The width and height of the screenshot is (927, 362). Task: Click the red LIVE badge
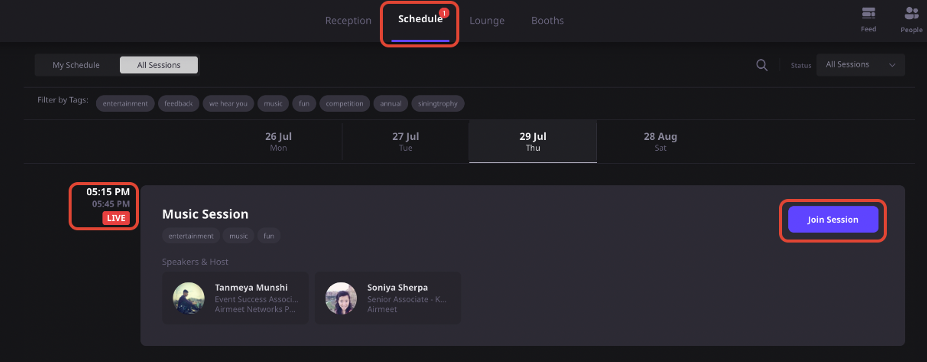(116, 218)
